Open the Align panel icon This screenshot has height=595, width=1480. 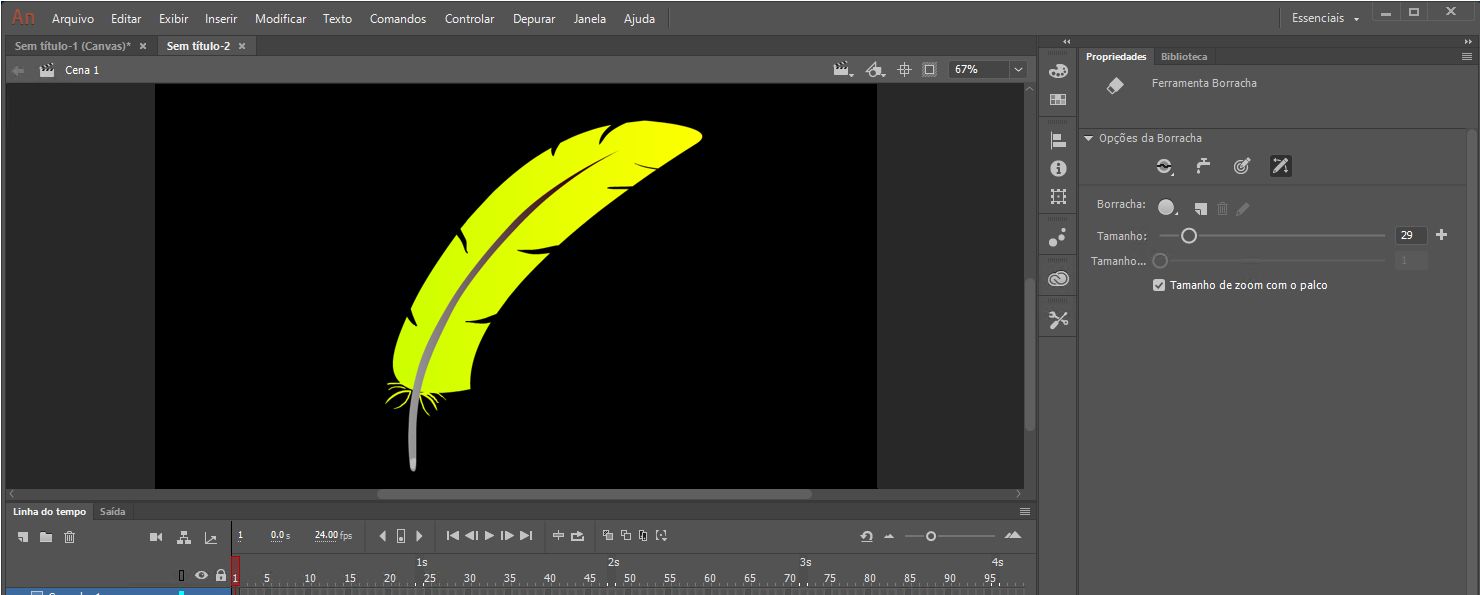(1058, 141)
